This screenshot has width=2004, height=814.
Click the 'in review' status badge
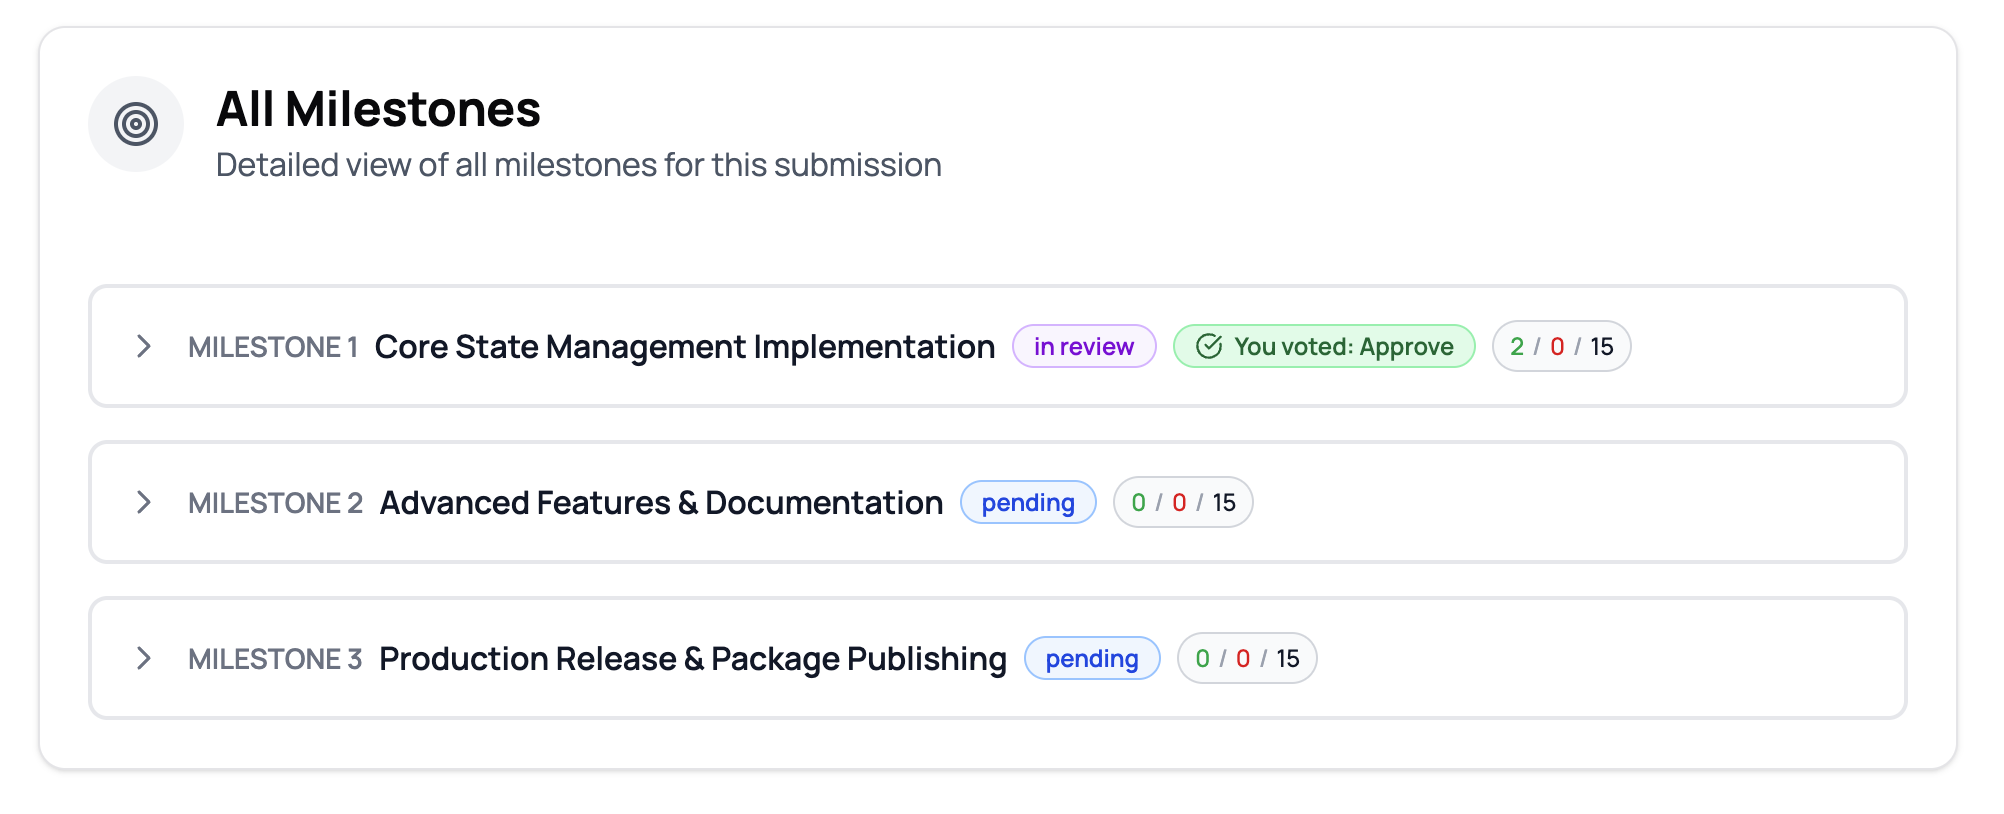[1084, 346]
